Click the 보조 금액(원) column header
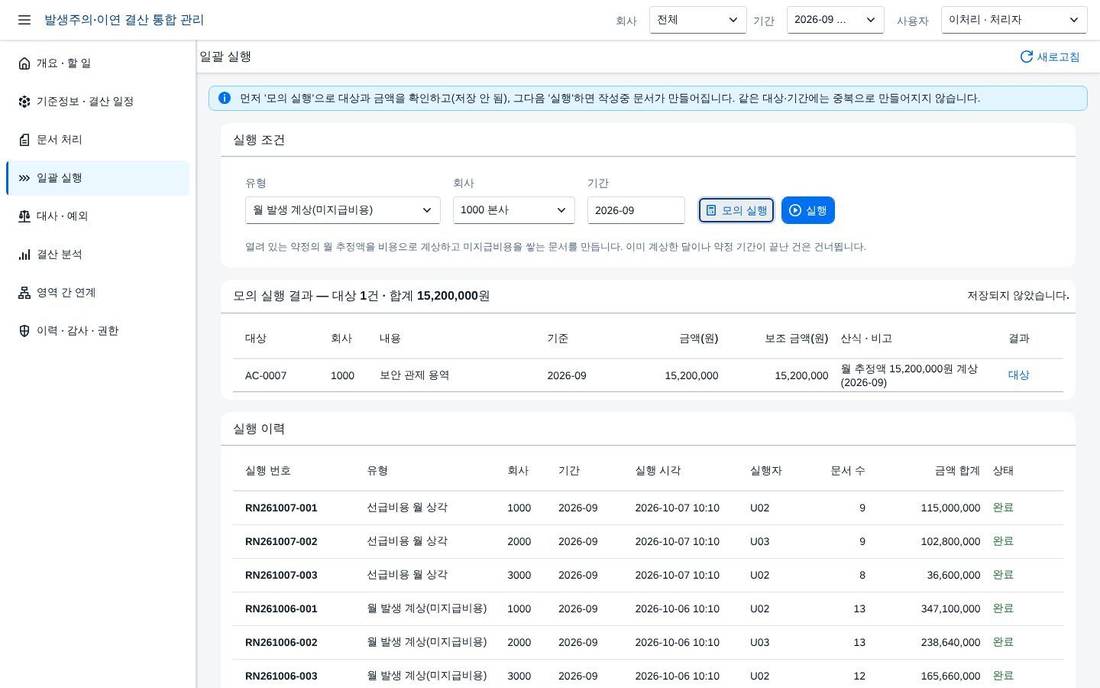 coord(796,339)
